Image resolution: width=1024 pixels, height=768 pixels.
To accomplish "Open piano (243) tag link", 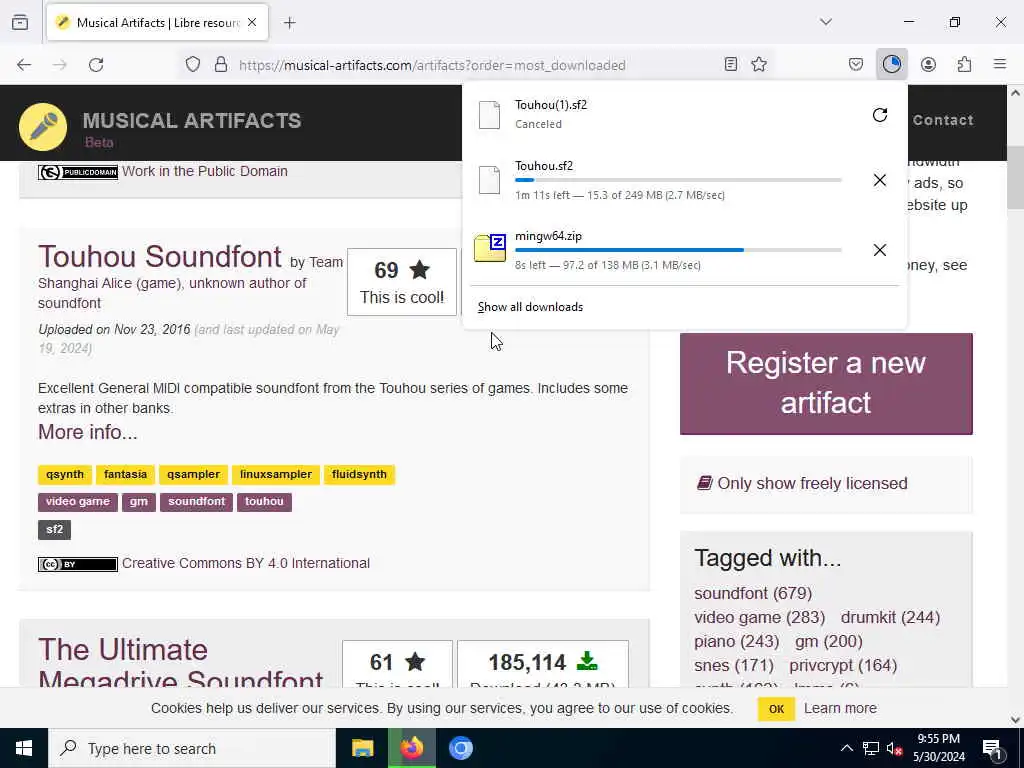I will 737,641.
